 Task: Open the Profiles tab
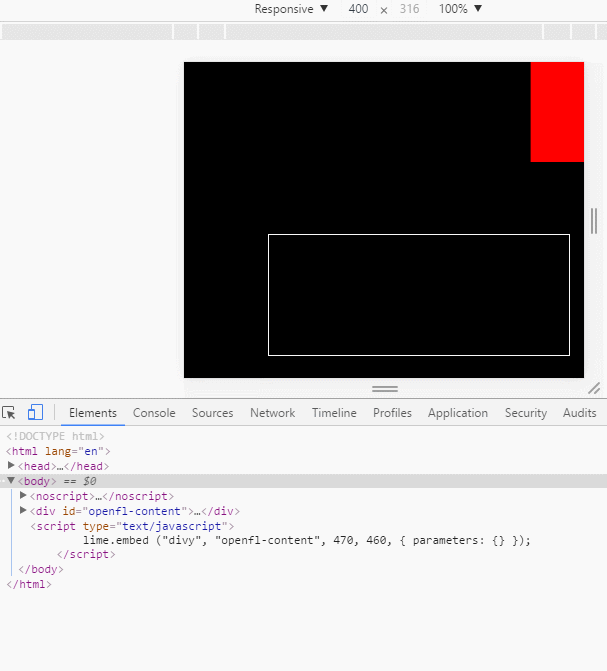pos(392,413)
